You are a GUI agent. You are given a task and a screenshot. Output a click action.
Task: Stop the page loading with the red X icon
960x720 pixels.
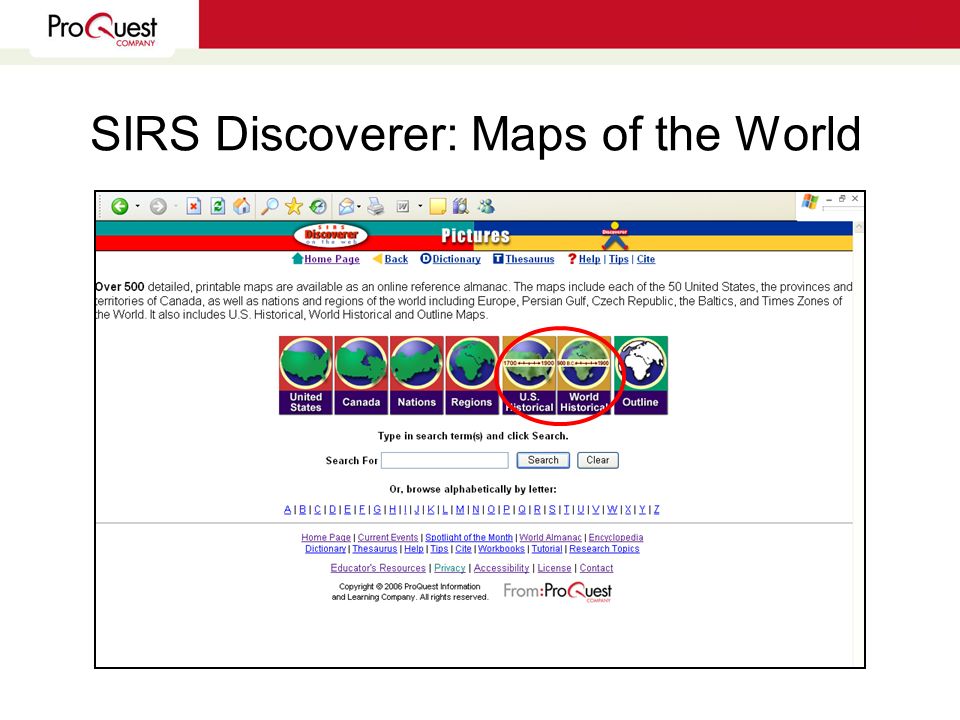[193, 206]
